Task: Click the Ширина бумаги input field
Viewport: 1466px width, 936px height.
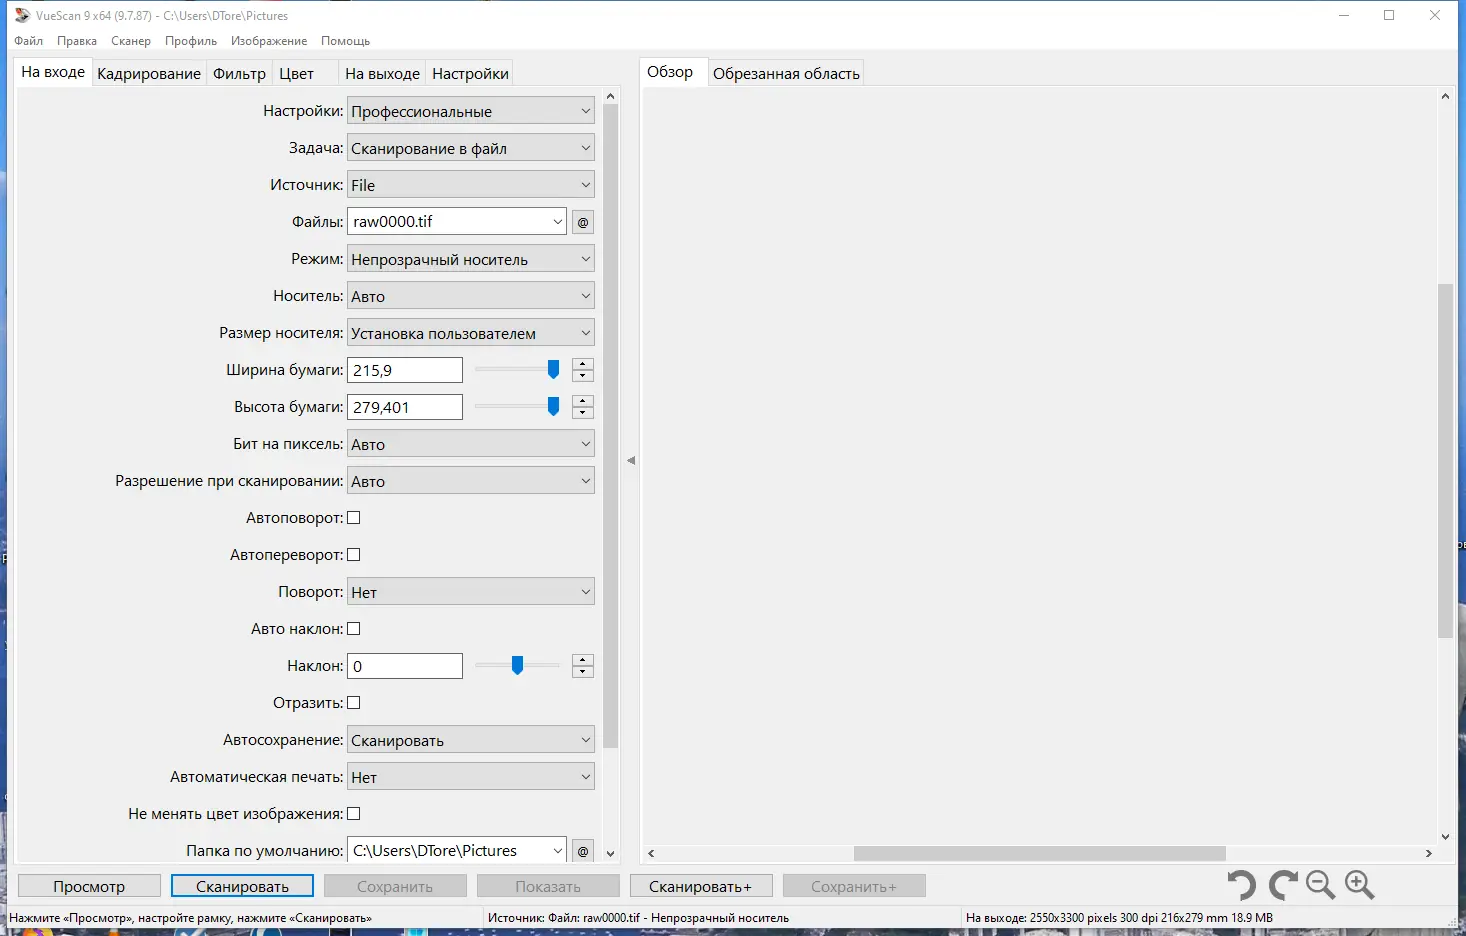Action: (405, 370)
